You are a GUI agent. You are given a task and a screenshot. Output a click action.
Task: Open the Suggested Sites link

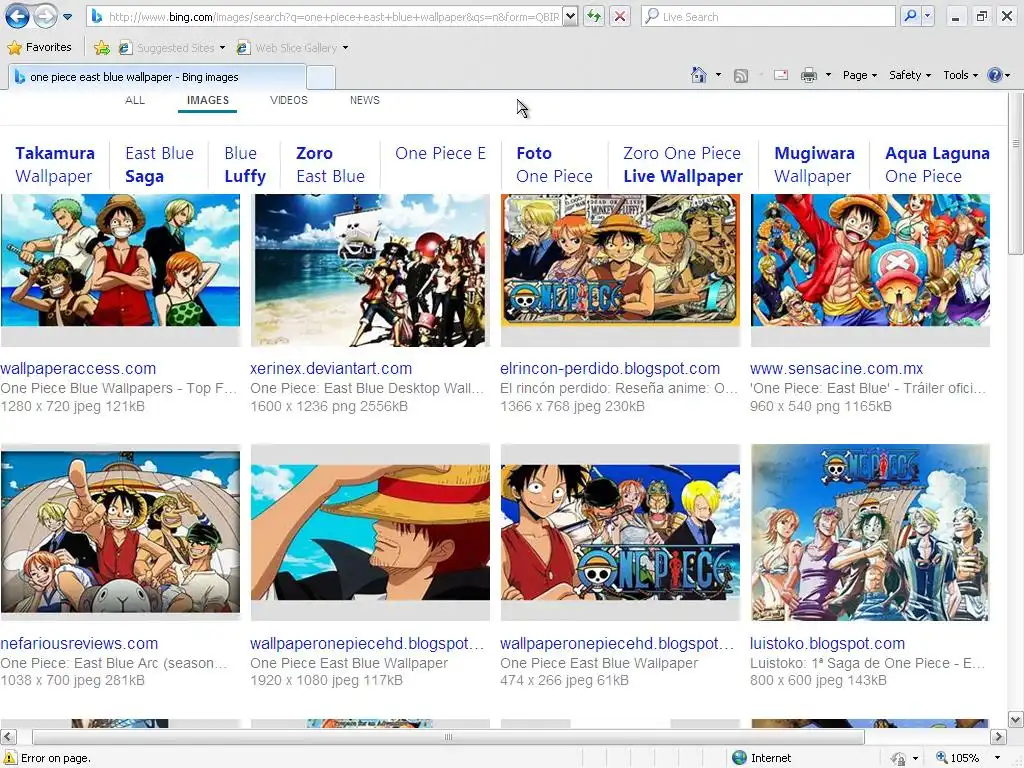172,48
